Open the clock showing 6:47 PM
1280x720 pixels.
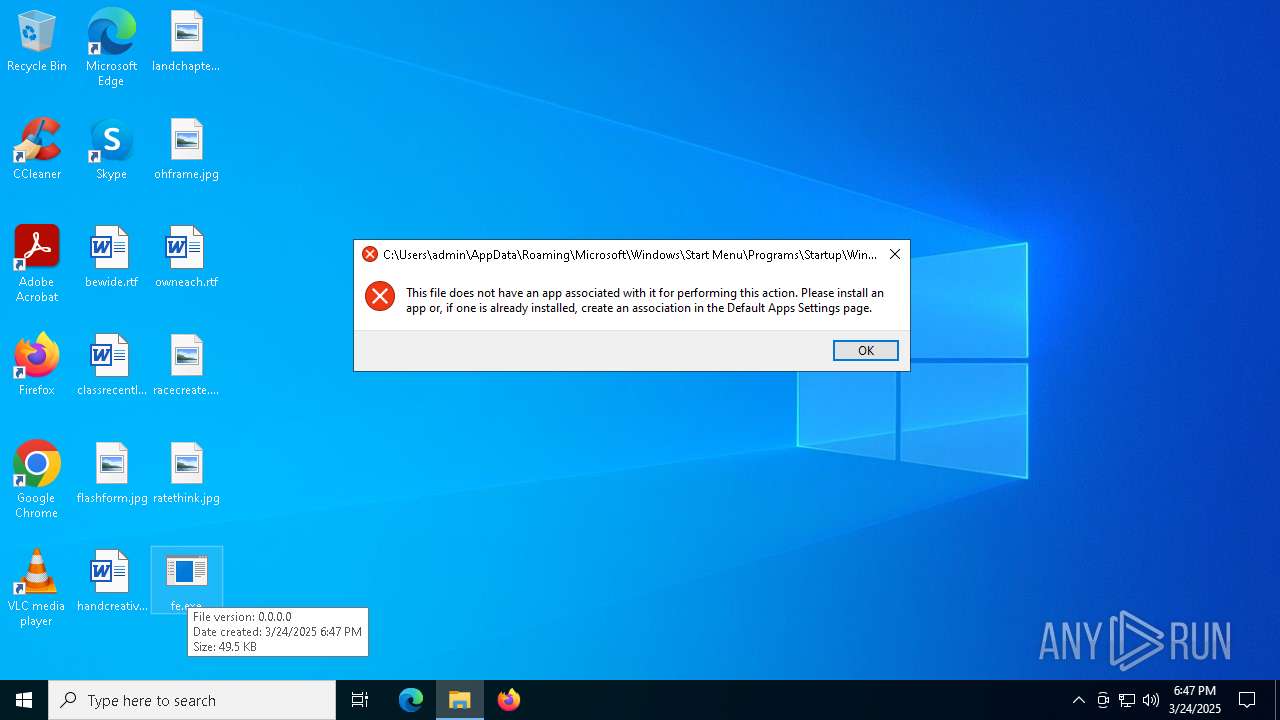[1195, 700]
